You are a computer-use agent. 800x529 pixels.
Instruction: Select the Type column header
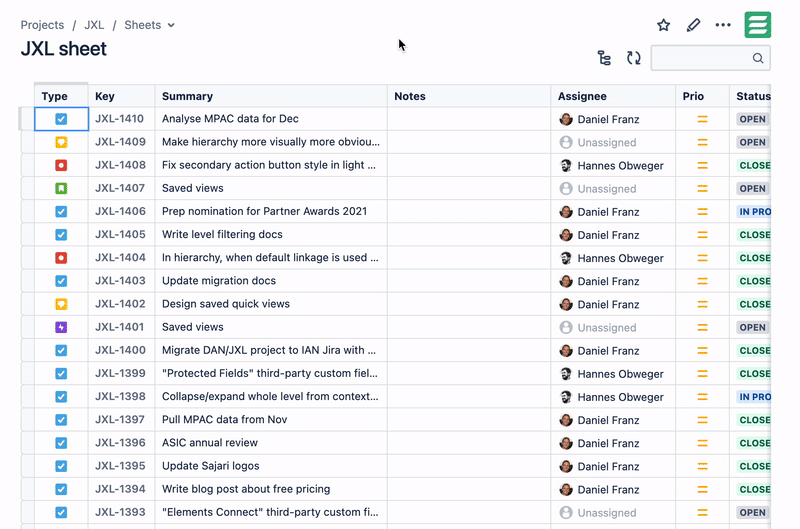pos(61,96)
